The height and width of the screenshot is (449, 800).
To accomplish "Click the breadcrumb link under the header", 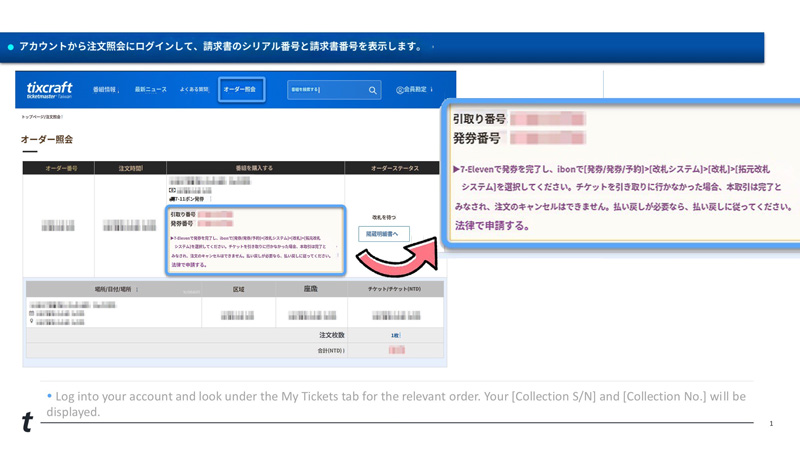I will (x=41, y=117).
